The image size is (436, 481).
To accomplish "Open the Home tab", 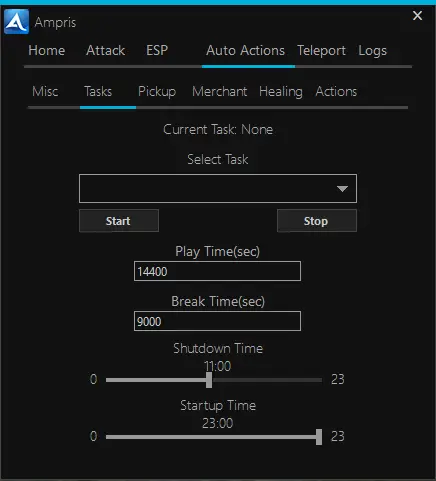I will 47,51.
